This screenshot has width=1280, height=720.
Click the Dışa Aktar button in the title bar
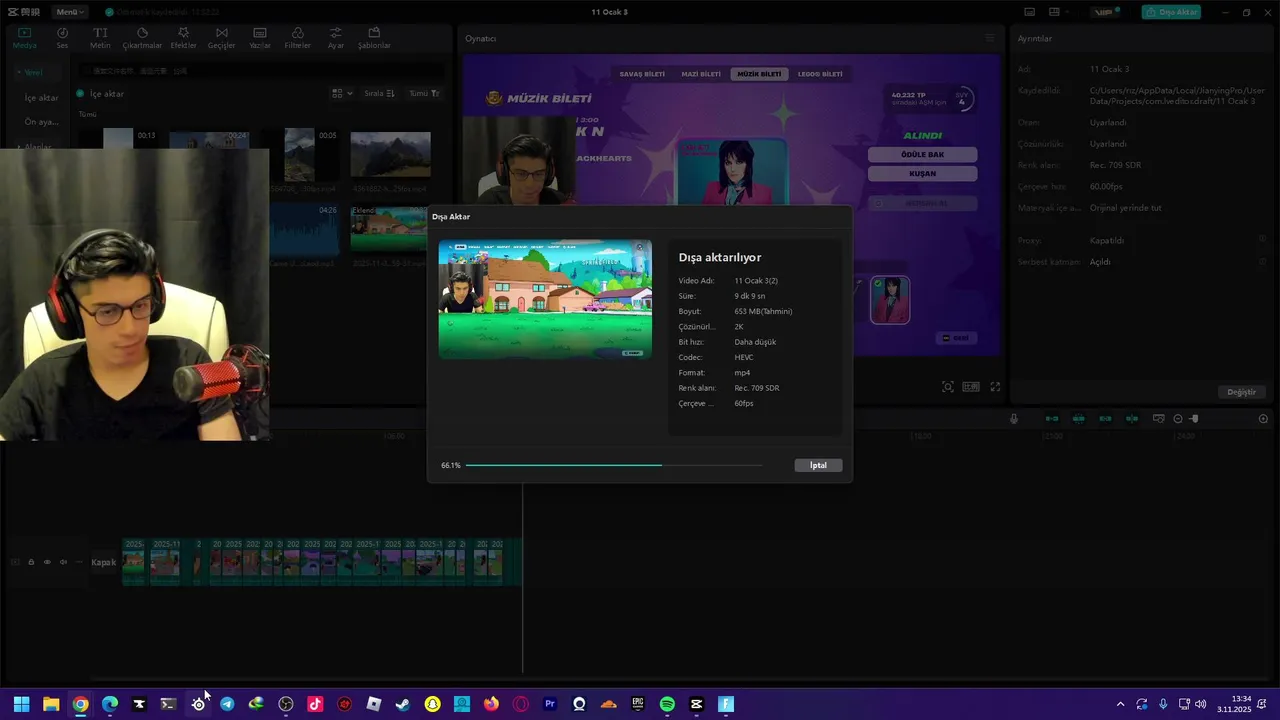pos(1171,12)
